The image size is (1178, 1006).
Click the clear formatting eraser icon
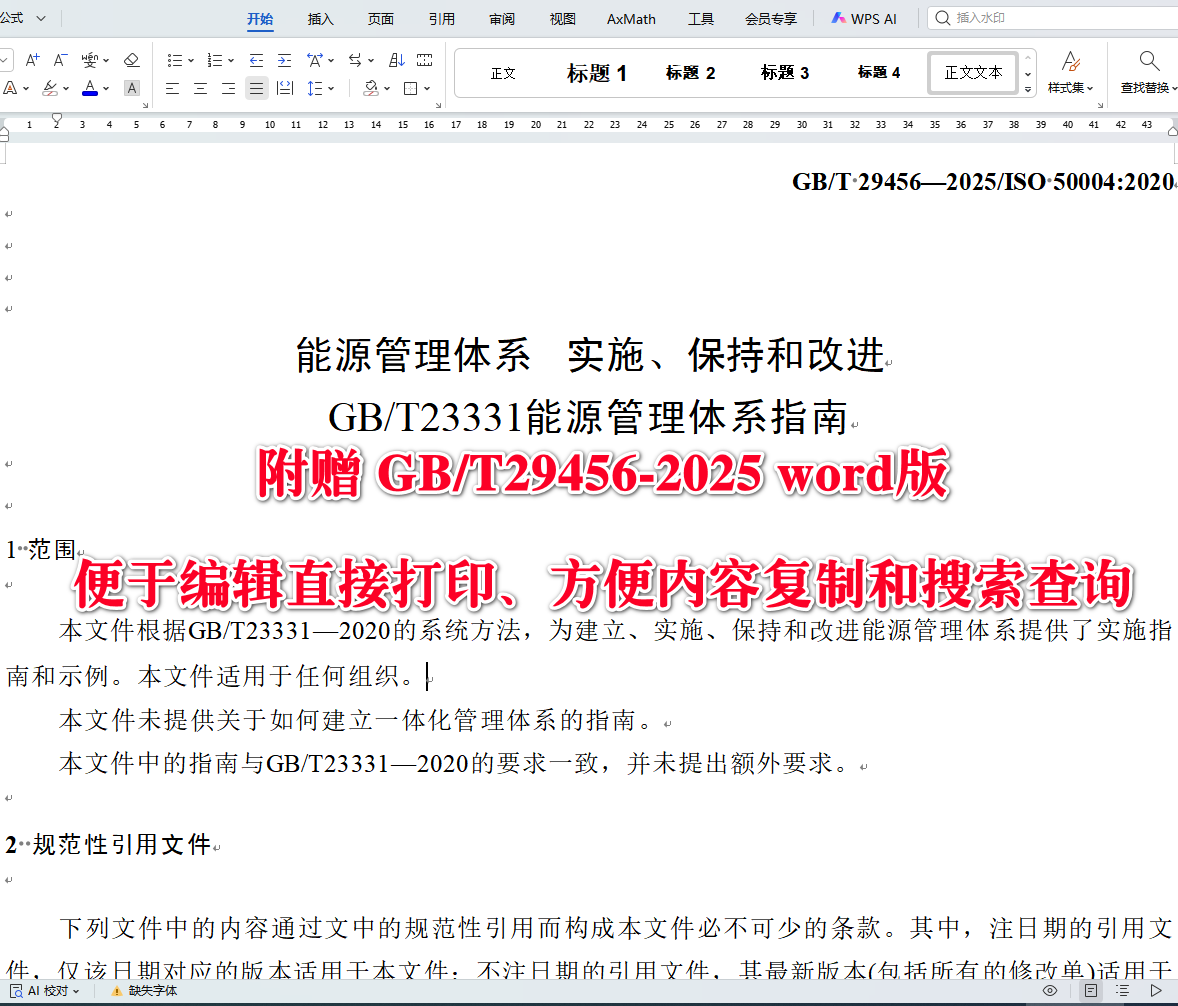pos(131,60)
